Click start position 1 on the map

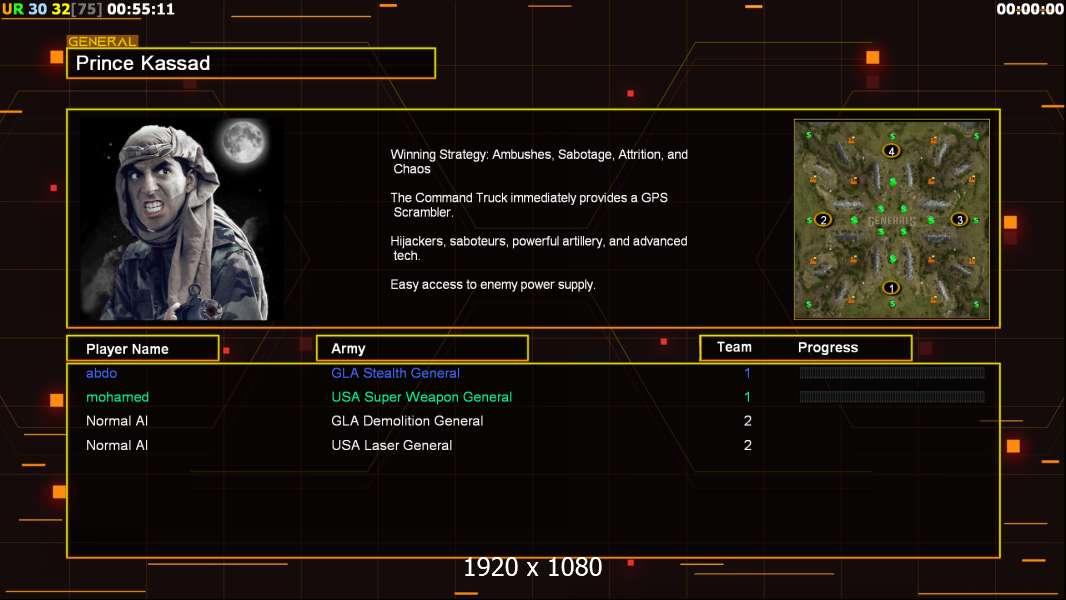coord(891,288)
